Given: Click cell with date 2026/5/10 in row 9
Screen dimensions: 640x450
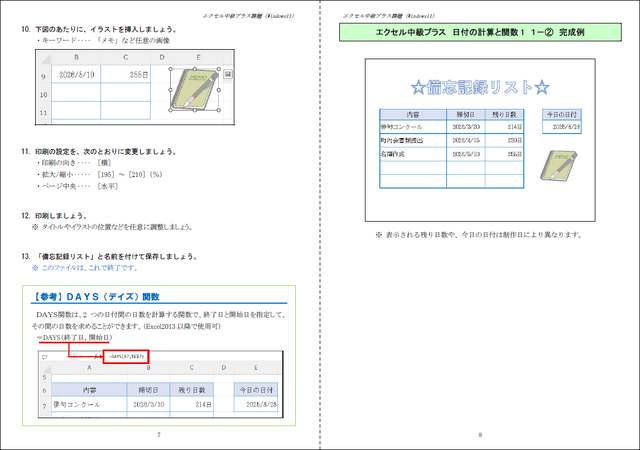Looking at the screenshot, I should click(74, 75).
